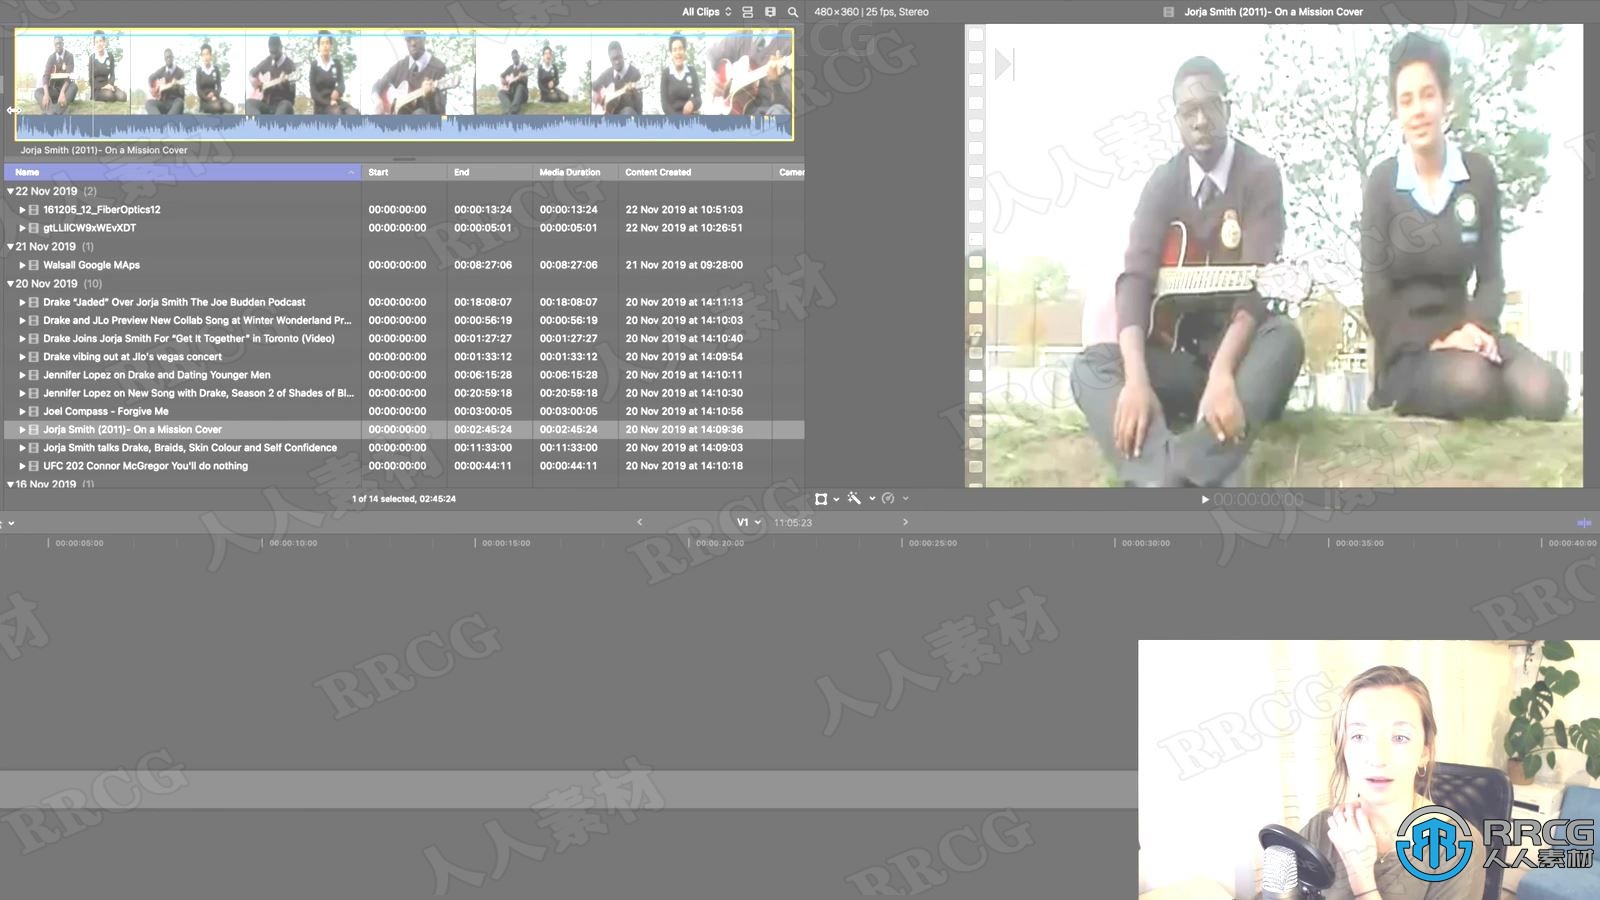Click the filmstrip clip name label under thumbnail
The width and height of the screenshot is (1600, 900).
click(104, 150)
